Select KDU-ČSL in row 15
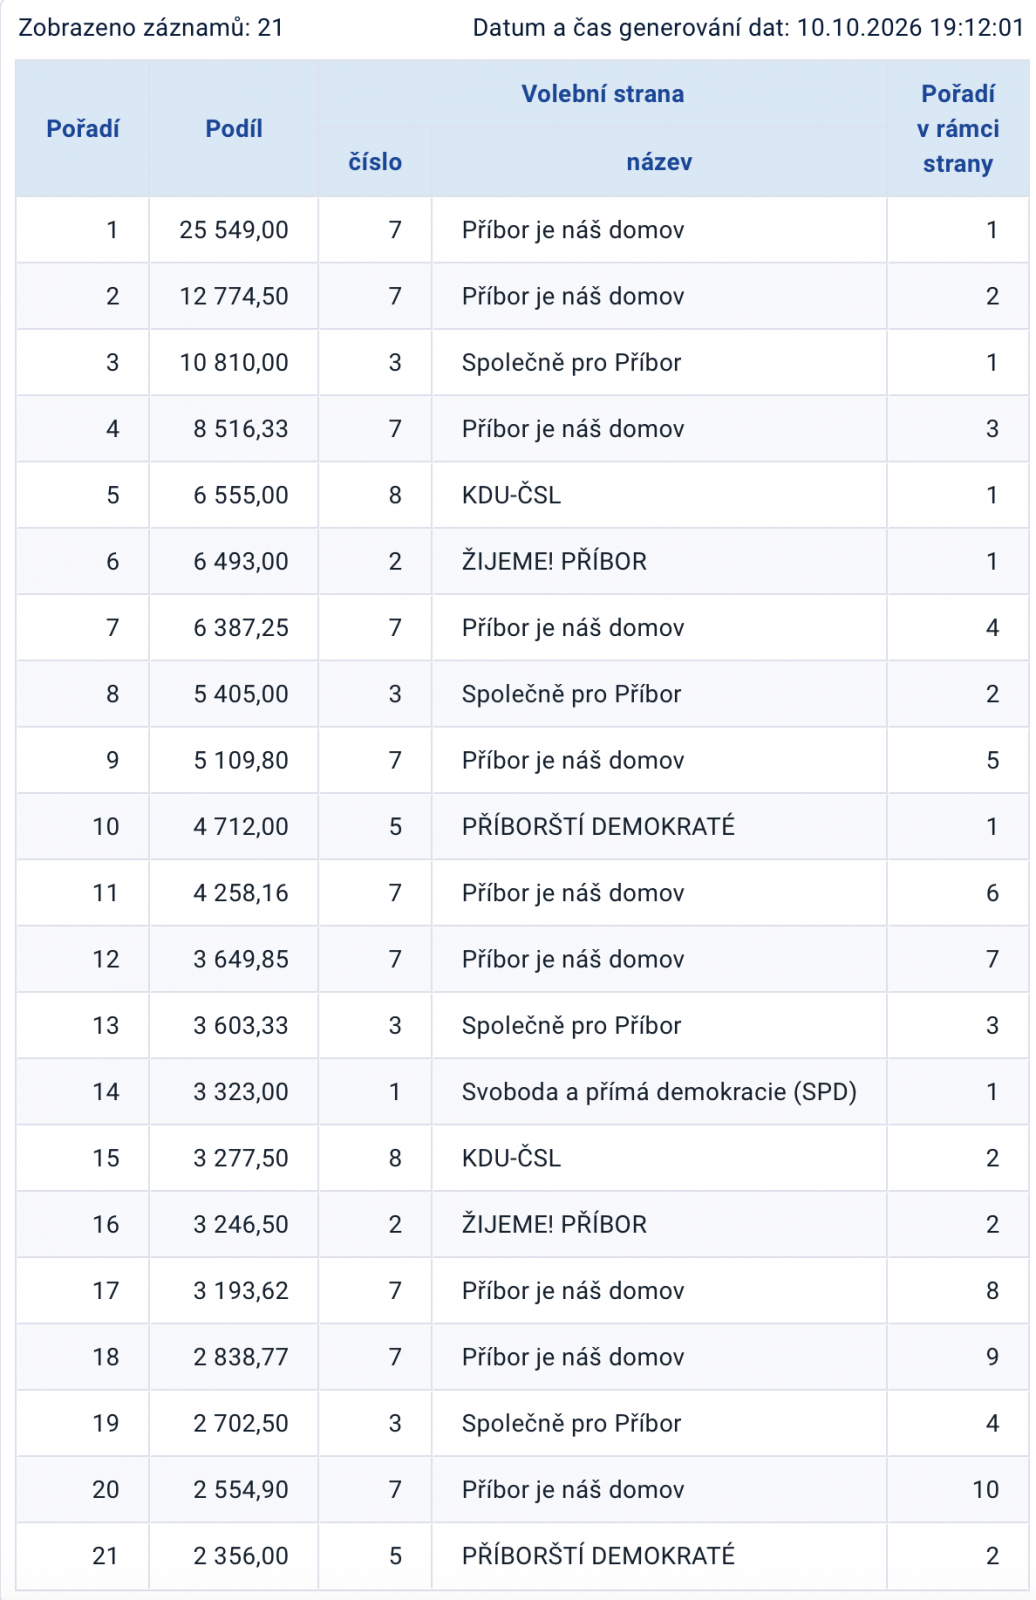Screen dimensions: 1036x1600 tap(511, 1158)
